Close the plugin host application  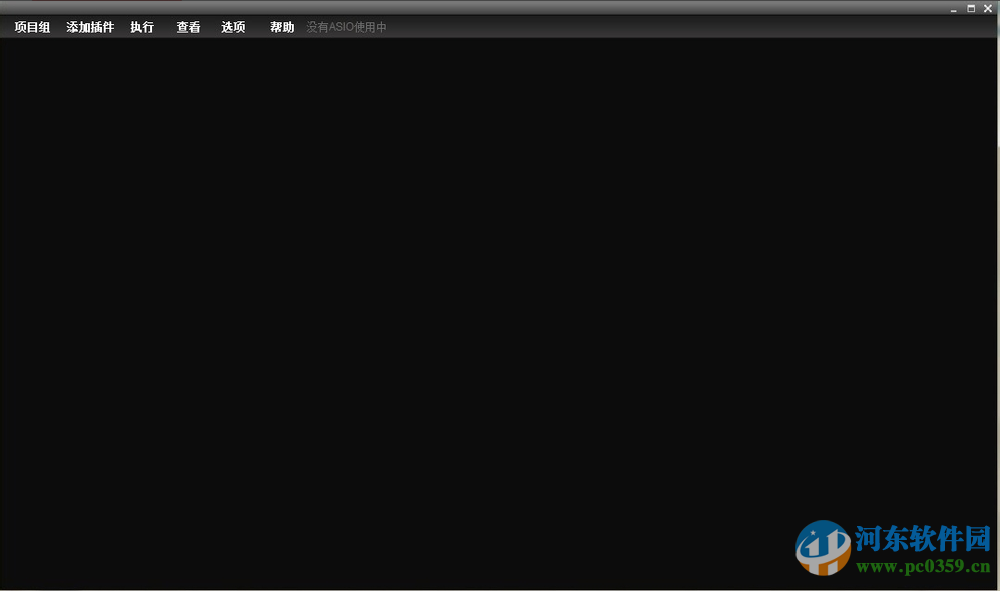988,8
